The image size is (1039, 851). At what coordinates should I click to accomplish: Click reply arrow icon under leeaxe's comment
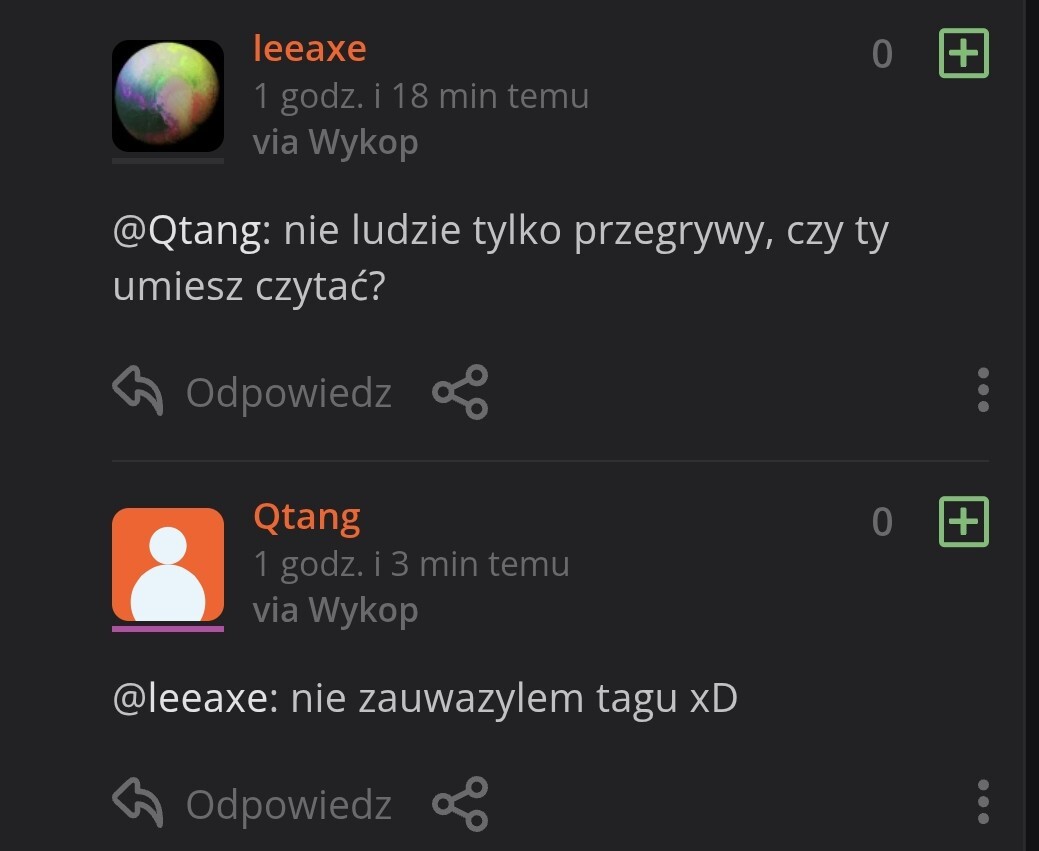pyautogui.click(x=138, y=390)
